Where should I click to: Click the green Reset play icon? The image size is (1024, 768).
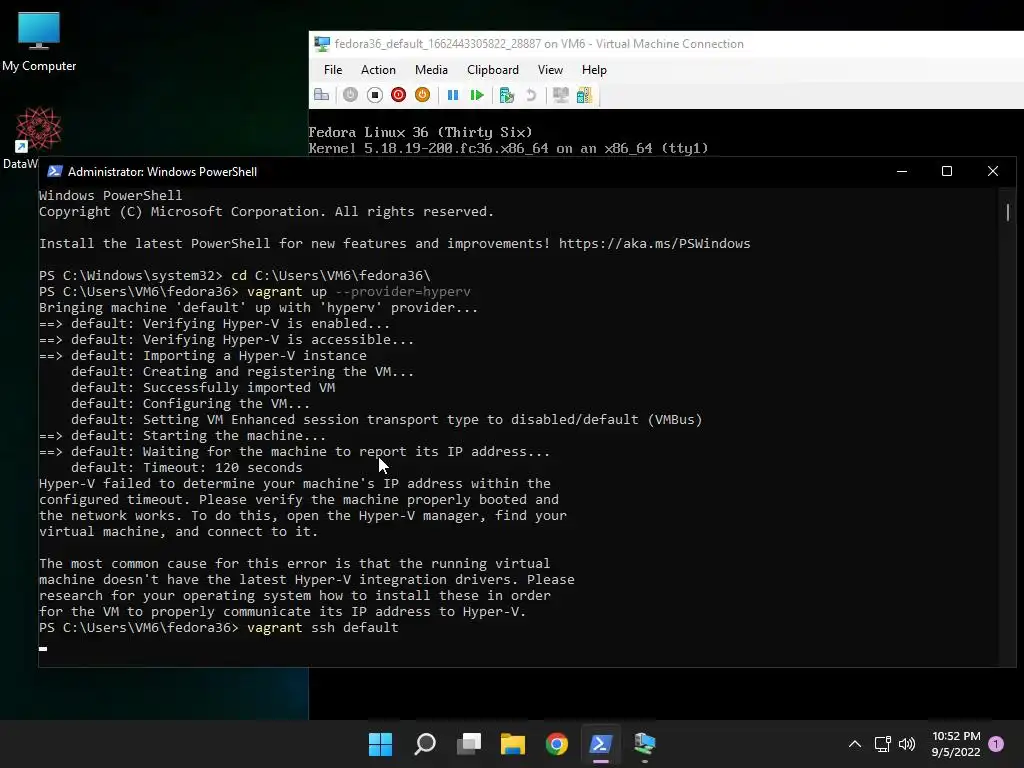click(477, 95)
